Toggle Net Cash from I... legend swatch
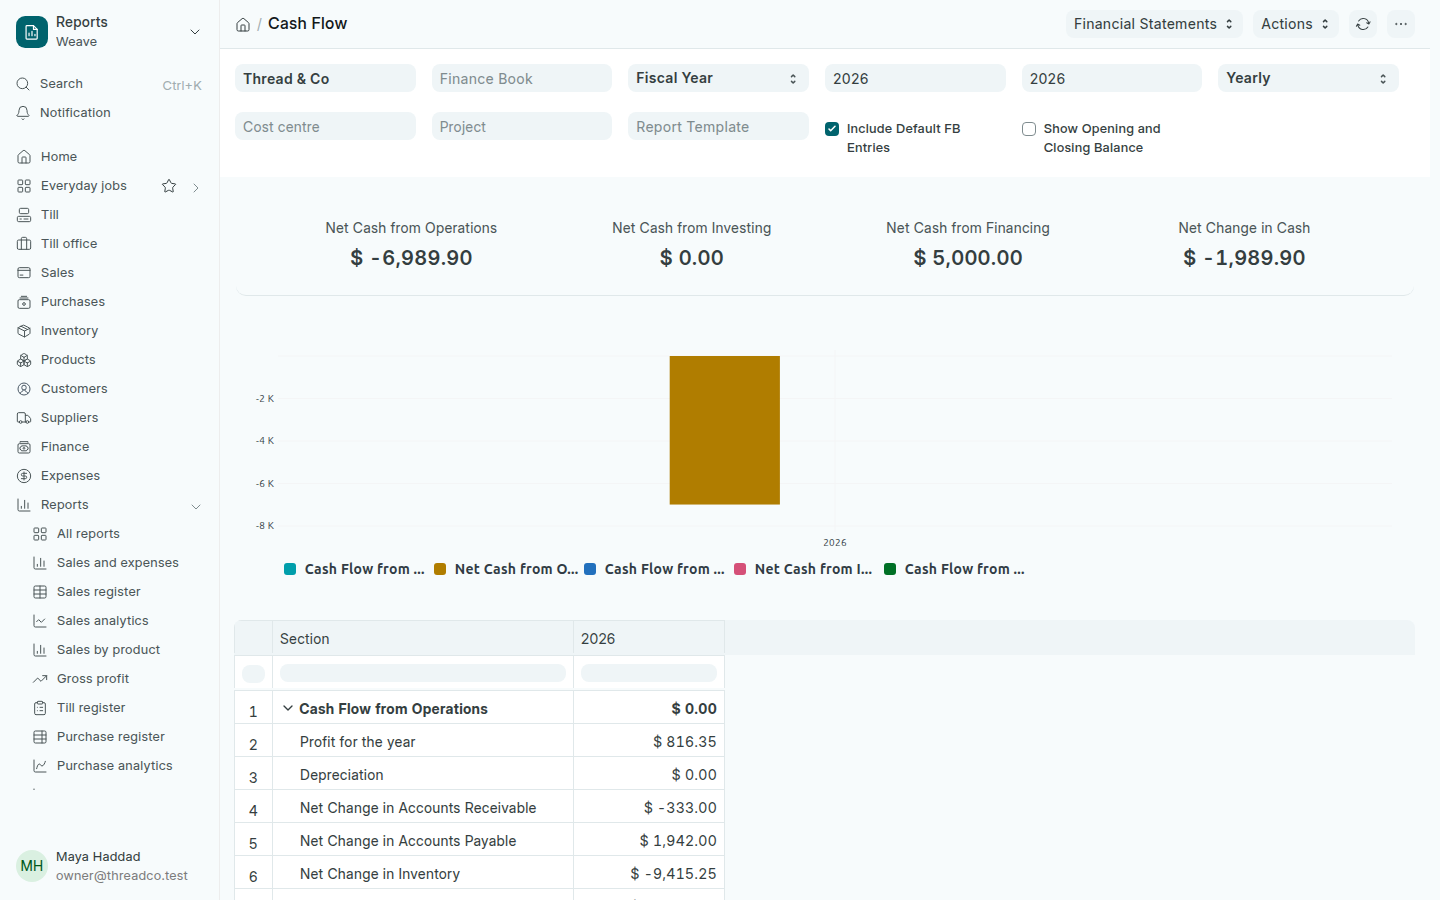 tap(740, 569)
